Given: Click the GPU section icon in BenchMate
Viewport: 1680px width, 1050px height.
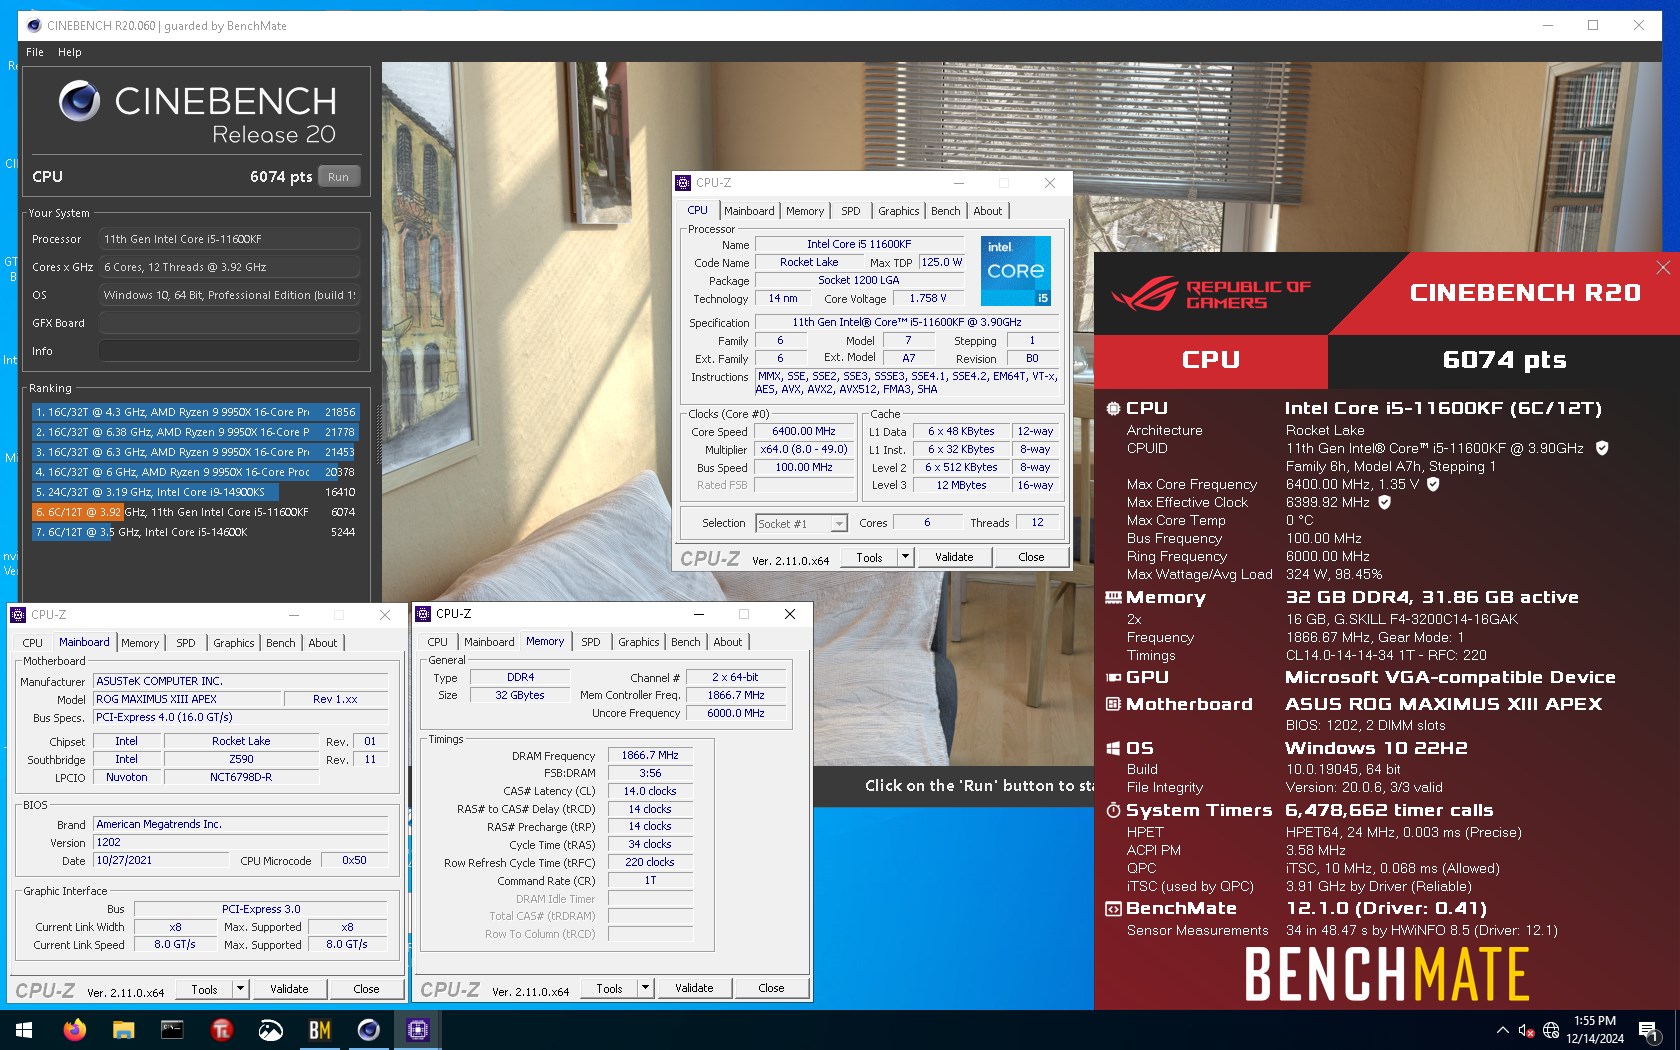Looking at the screenshot, I should (1113, 677).
